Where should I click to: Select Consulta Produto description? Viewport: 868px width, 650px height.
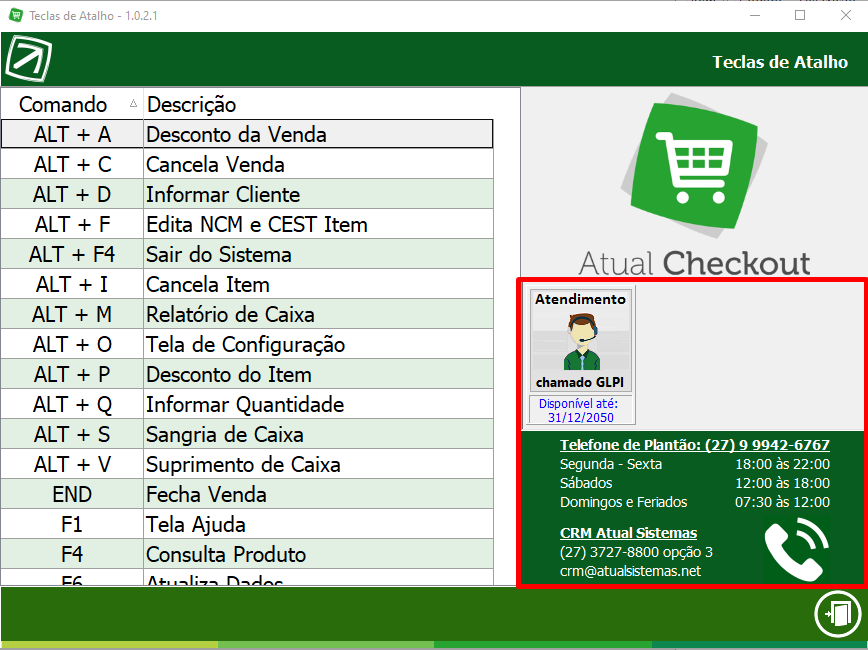pos(318,554)
